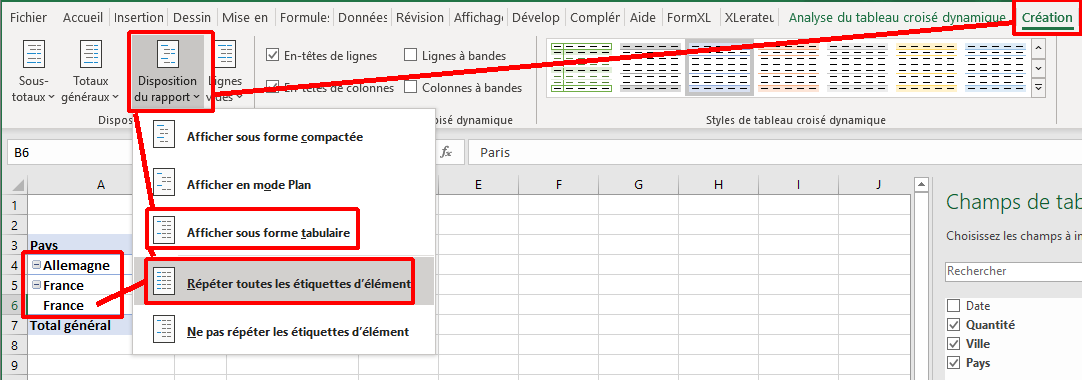Select Ne pas répéter les étiquettes d'élément
1082x380 pixels.
[x=297, y=332]
